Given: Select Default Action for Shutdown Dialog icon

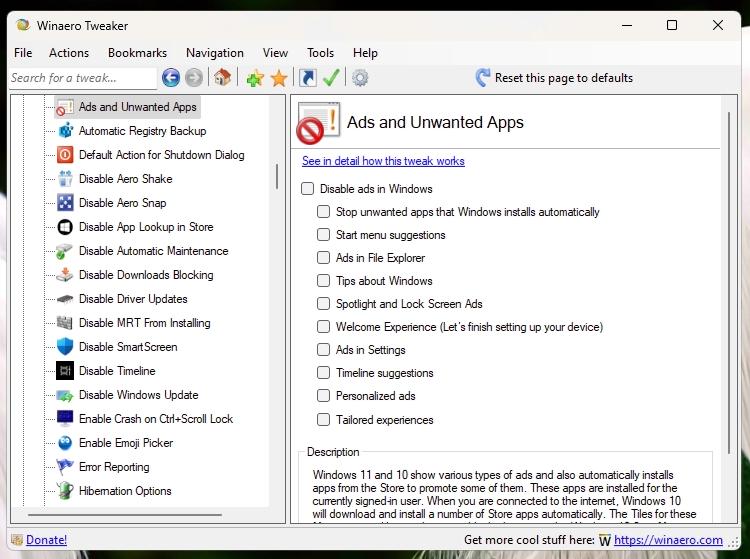Looking at the screenshot, I should (x=65, y=154).
